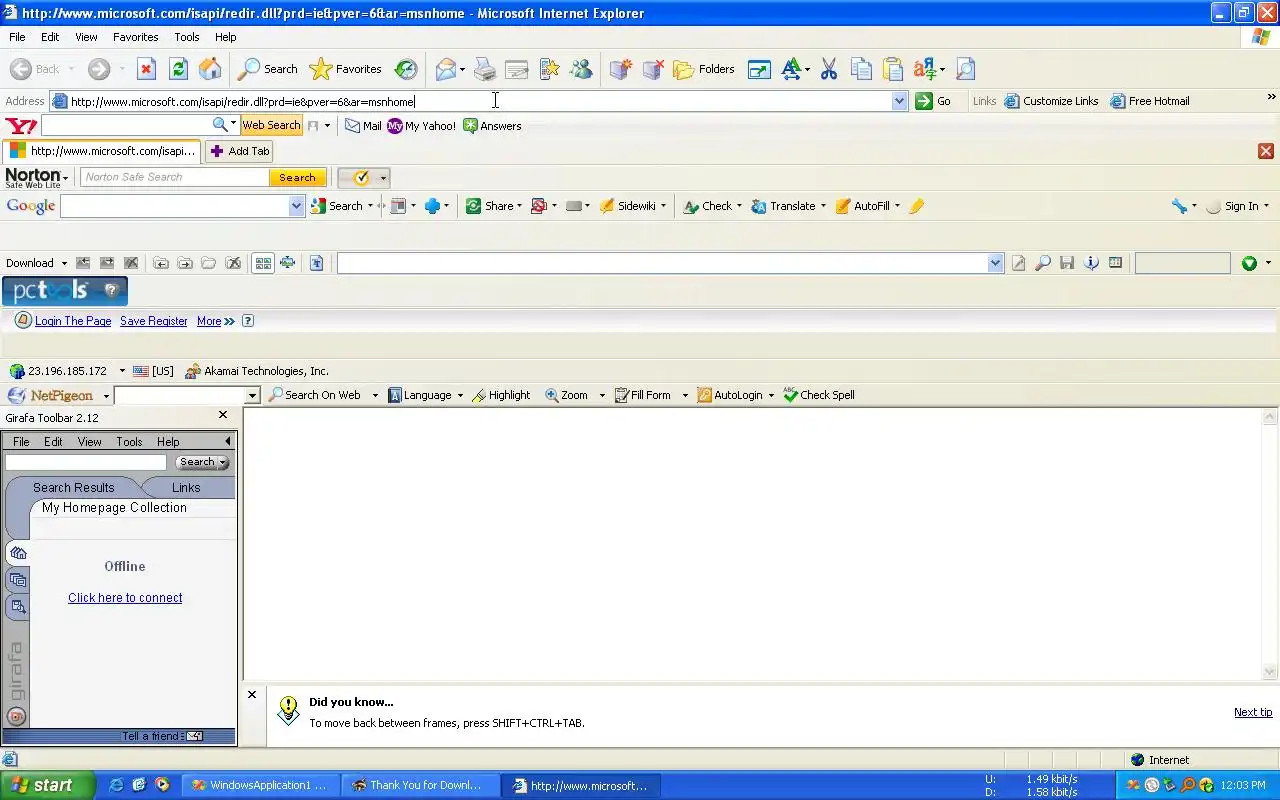This screenshot has width=1280, height=800.
Task: Close the Did you know tip bar
Action: point(252,694)
